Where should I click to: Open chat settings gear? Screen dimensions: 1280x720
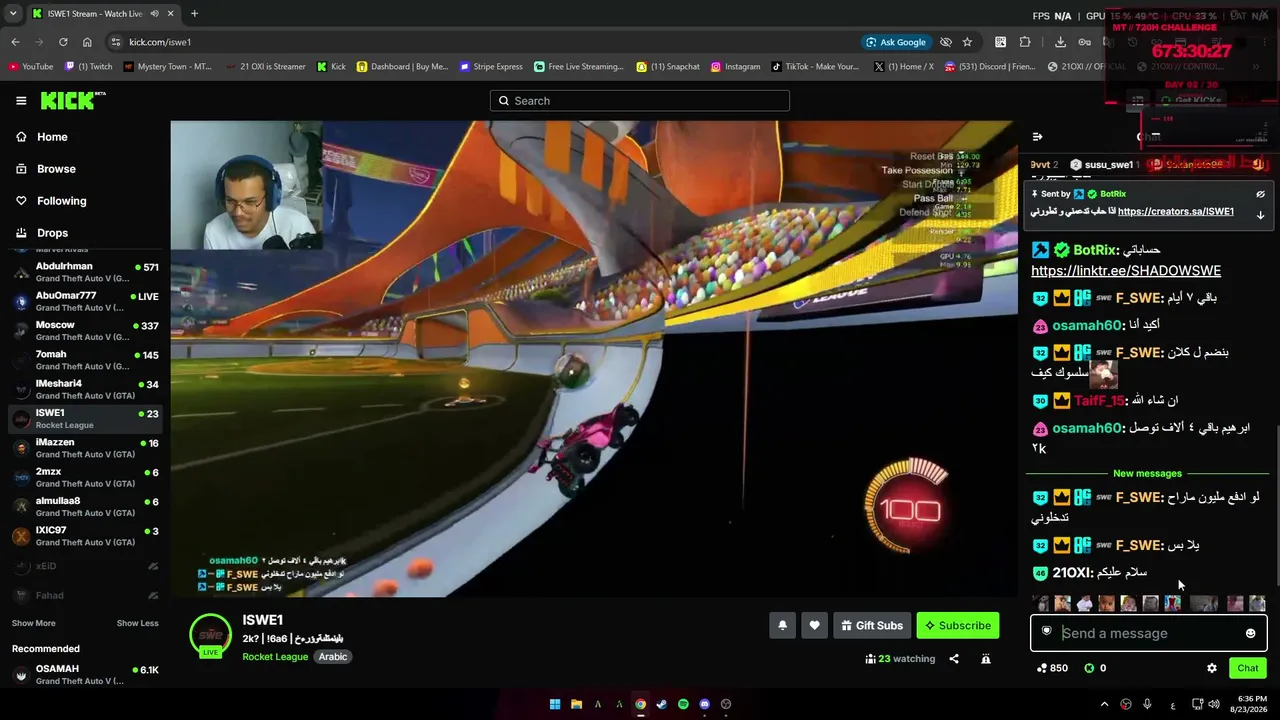(x=1212, y=668)
